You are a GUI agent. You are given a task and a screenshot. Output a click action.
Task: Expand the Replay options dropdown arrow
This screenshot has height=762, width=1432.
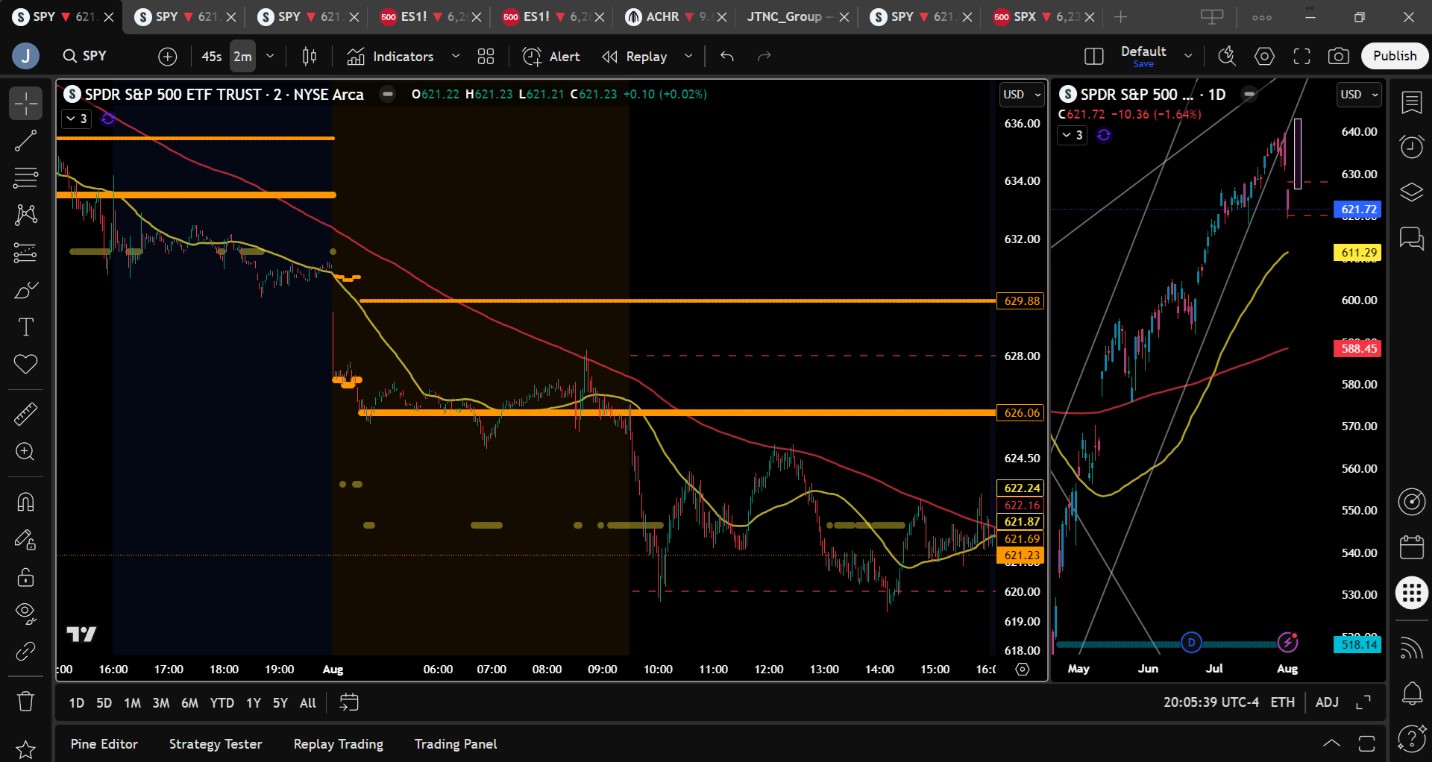point(688,56)
